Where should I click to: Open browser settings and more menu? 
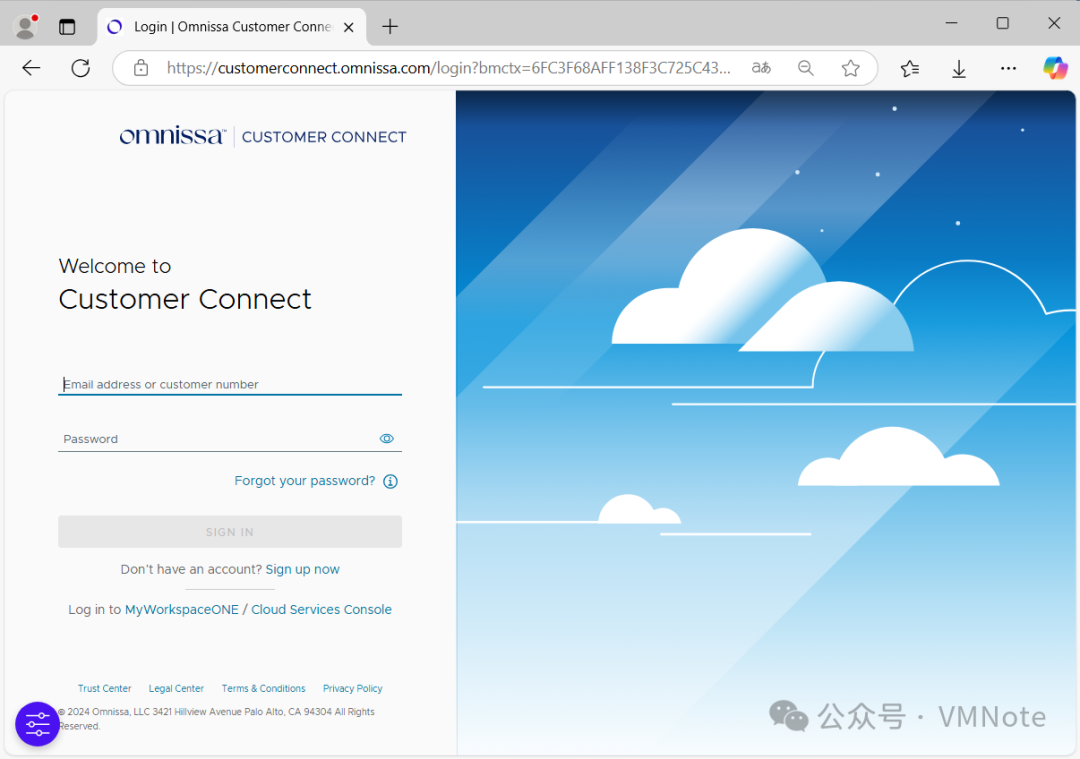(1008, 67)
